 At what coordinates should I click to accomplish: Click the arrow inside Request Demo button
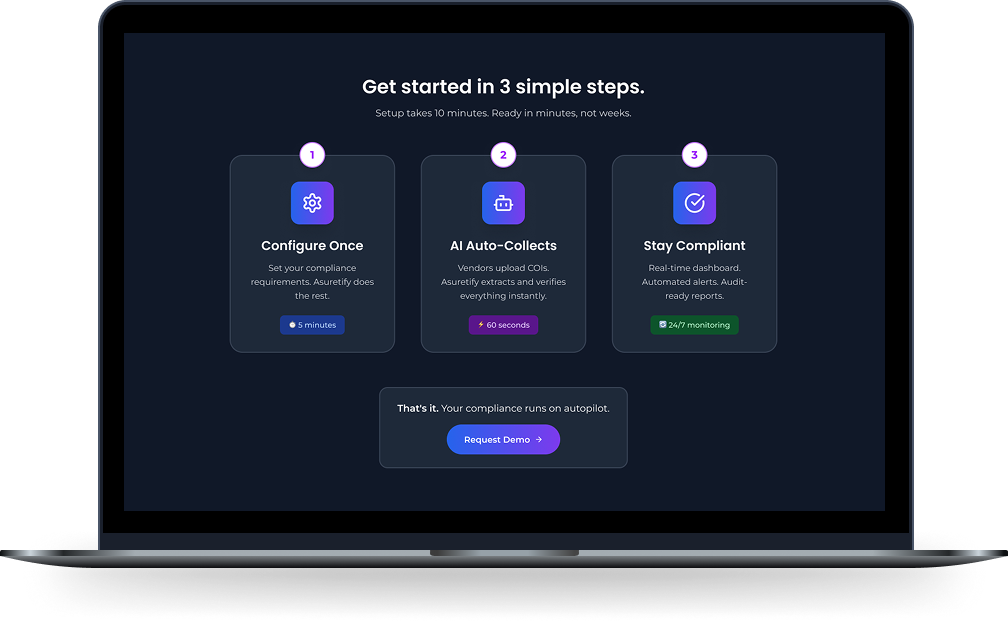539,440
